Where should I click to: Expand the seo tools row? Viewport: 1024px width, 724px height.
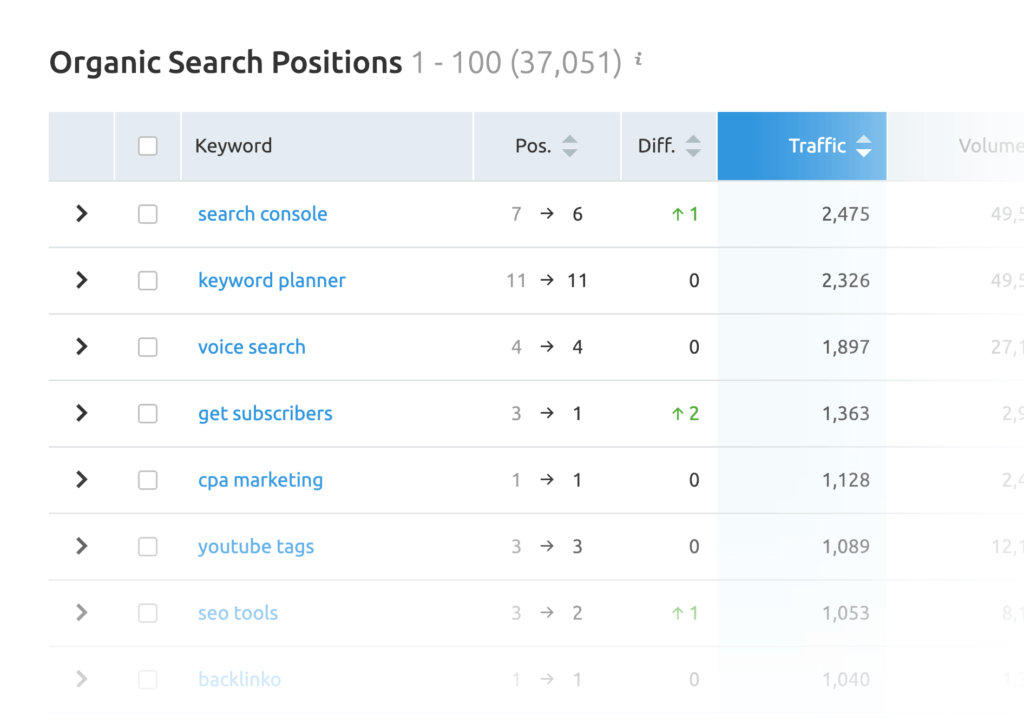pos(80,613)
